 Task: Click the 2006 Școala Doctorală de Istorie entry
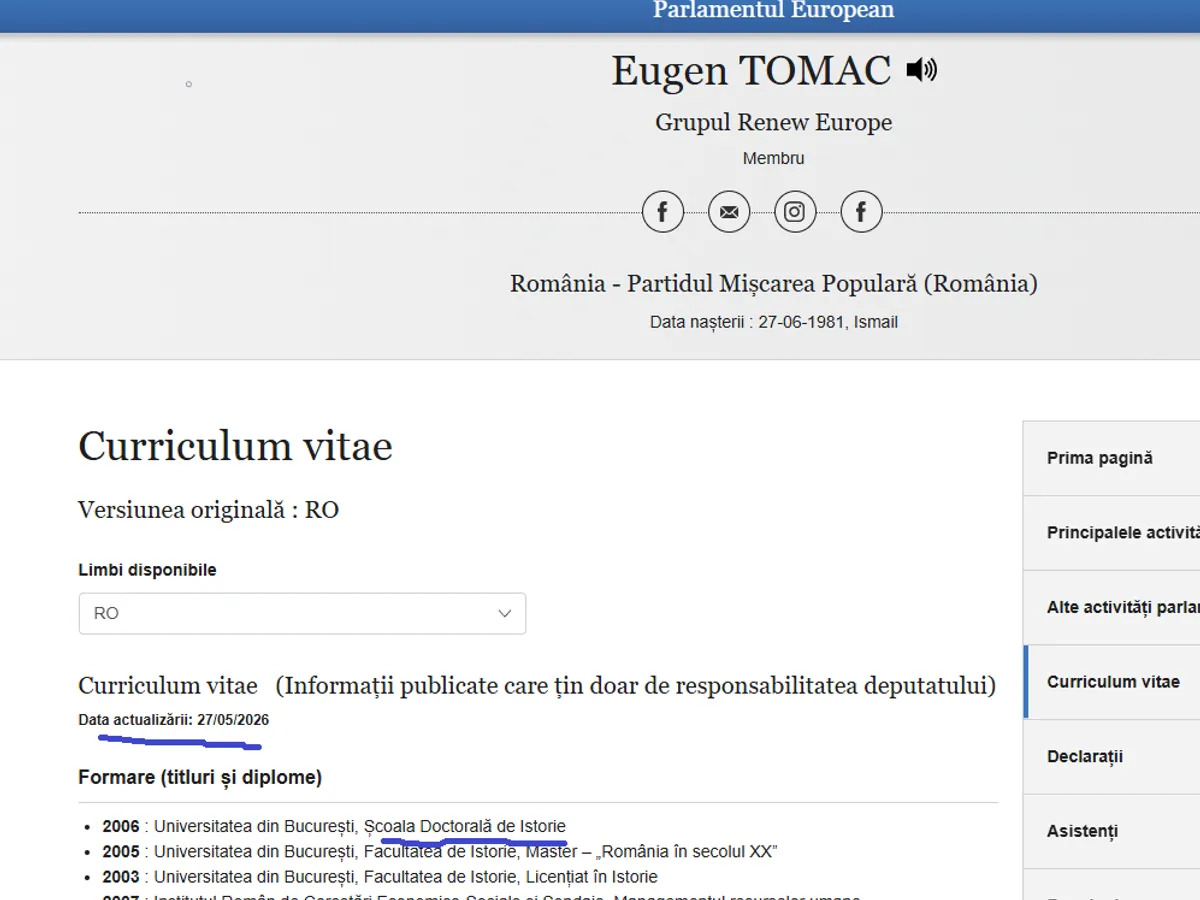pos(334,827)
